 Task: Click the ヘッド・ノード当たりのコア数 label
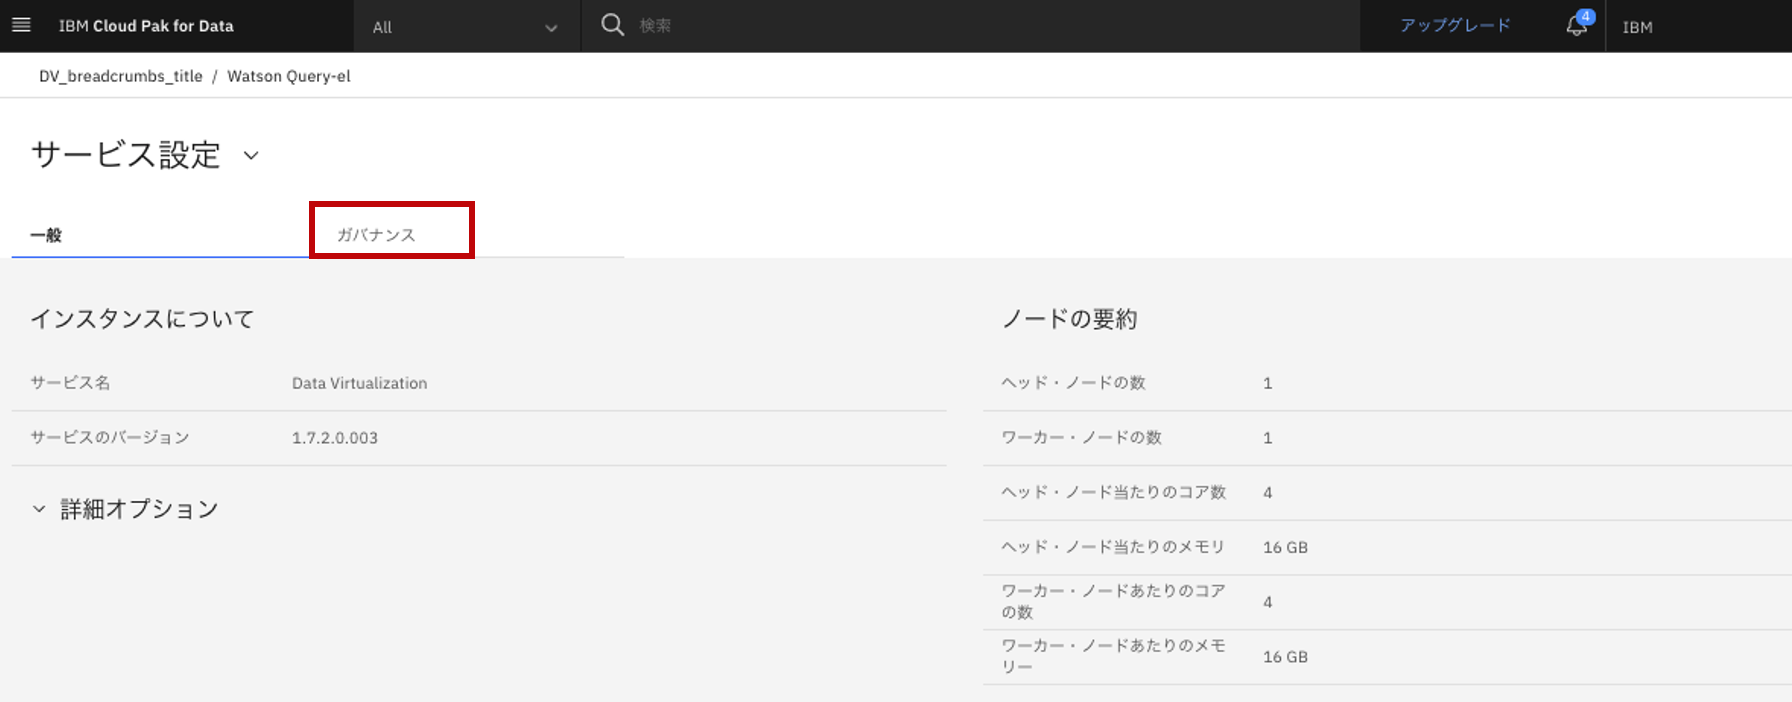pyautogui.click(x=1113, y=492)
